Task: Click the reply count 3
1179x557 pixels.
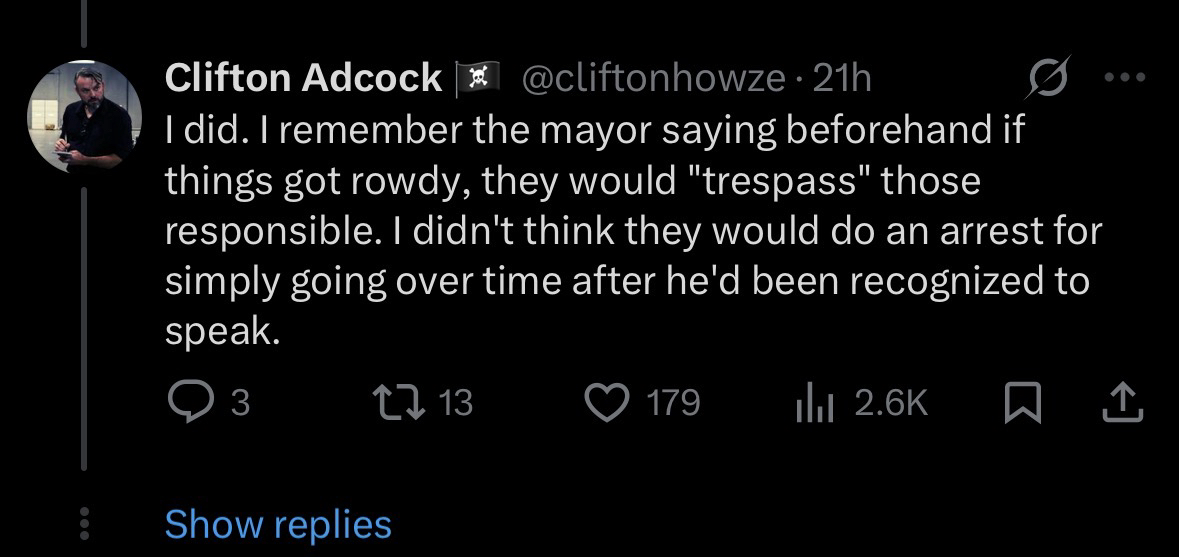Action: point(239,402)
